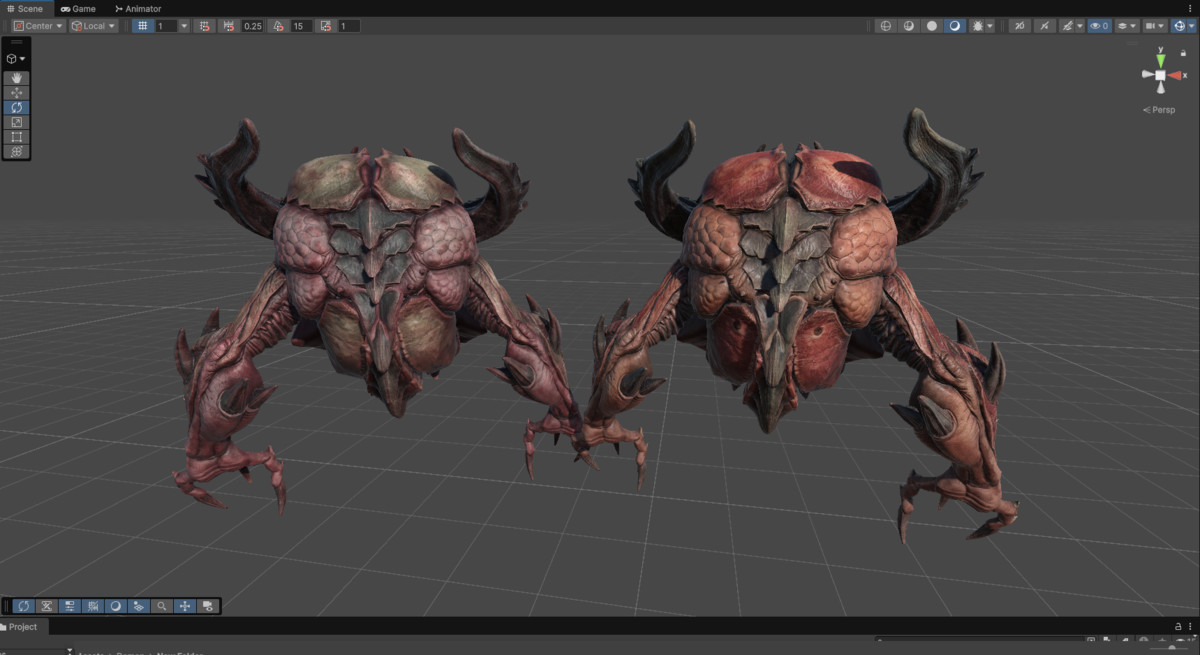1200x655 pixels.
Task: Click the four-arrow move icon in bottom overlay
Action: pos(185,606)
